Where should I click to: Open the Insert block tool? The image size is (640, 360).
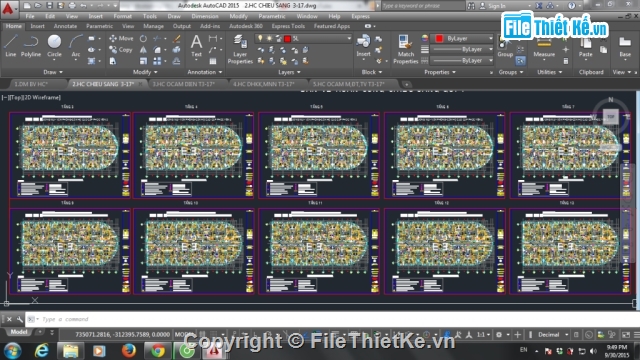363,46
